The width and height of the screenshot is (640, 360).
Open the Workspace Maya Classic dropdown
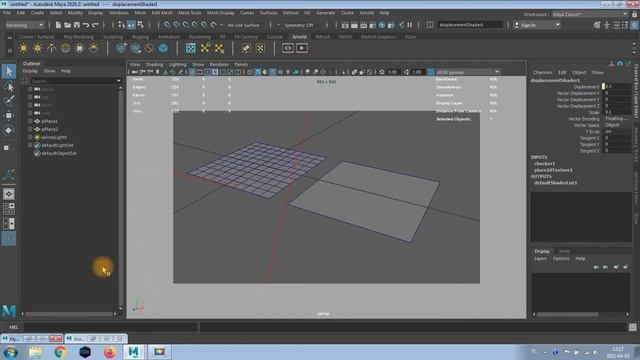pos(590,14)
